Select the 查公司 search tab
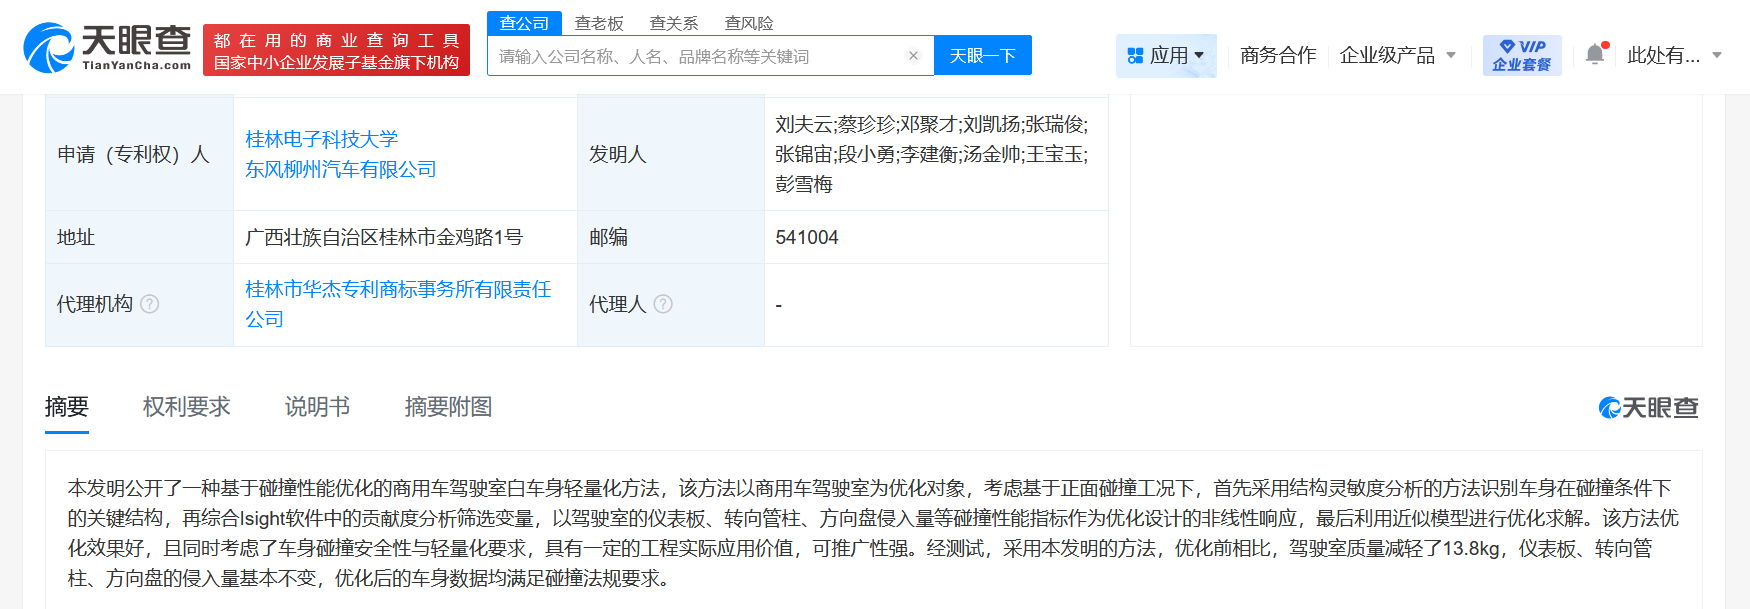Screen dimensions: 1750x609 click(524, 23)
